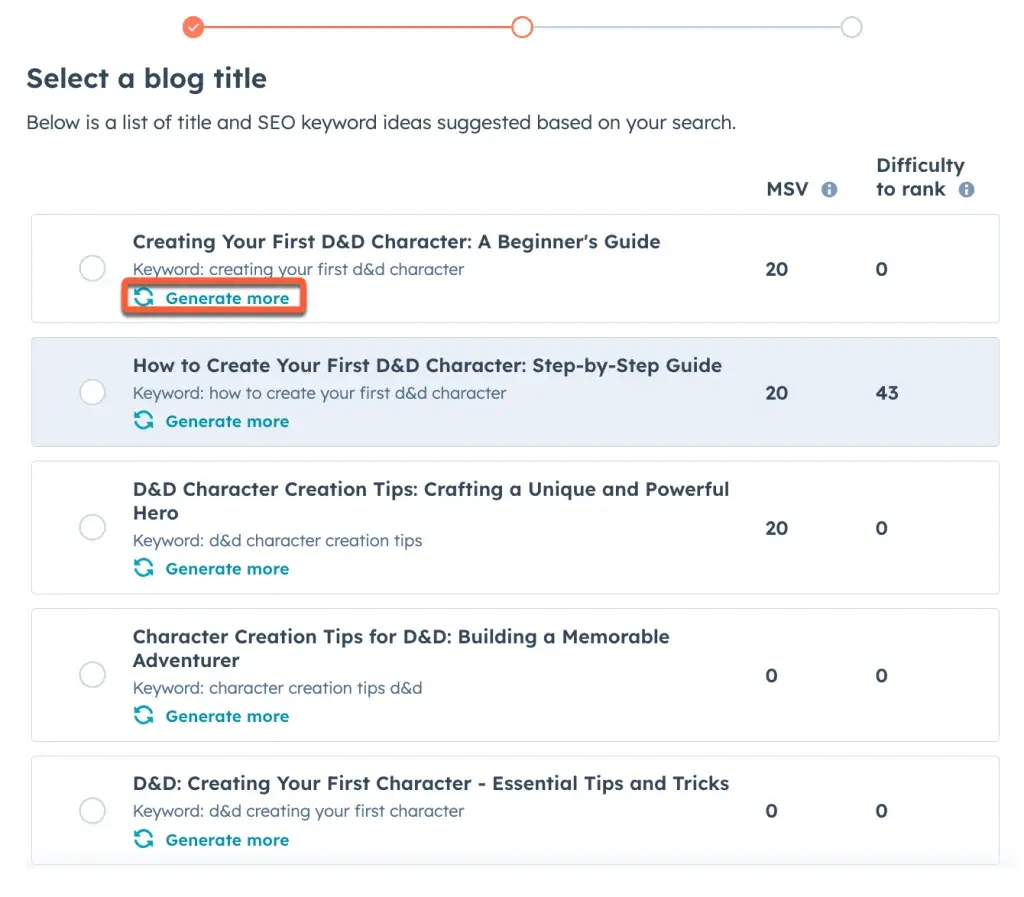
Task: Select radio for Character Creation Tips for D&D
Action: pos(92,675)
